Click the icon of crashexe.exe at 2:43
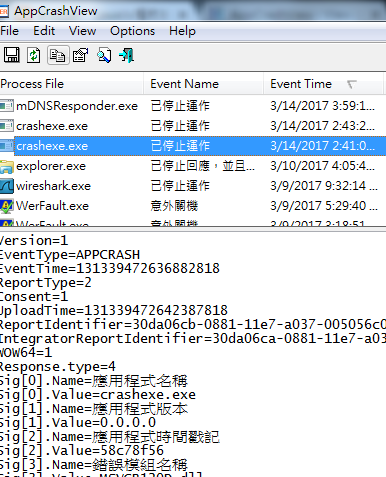The height and width of the screenshot is (477, 386). click(6, 126)
